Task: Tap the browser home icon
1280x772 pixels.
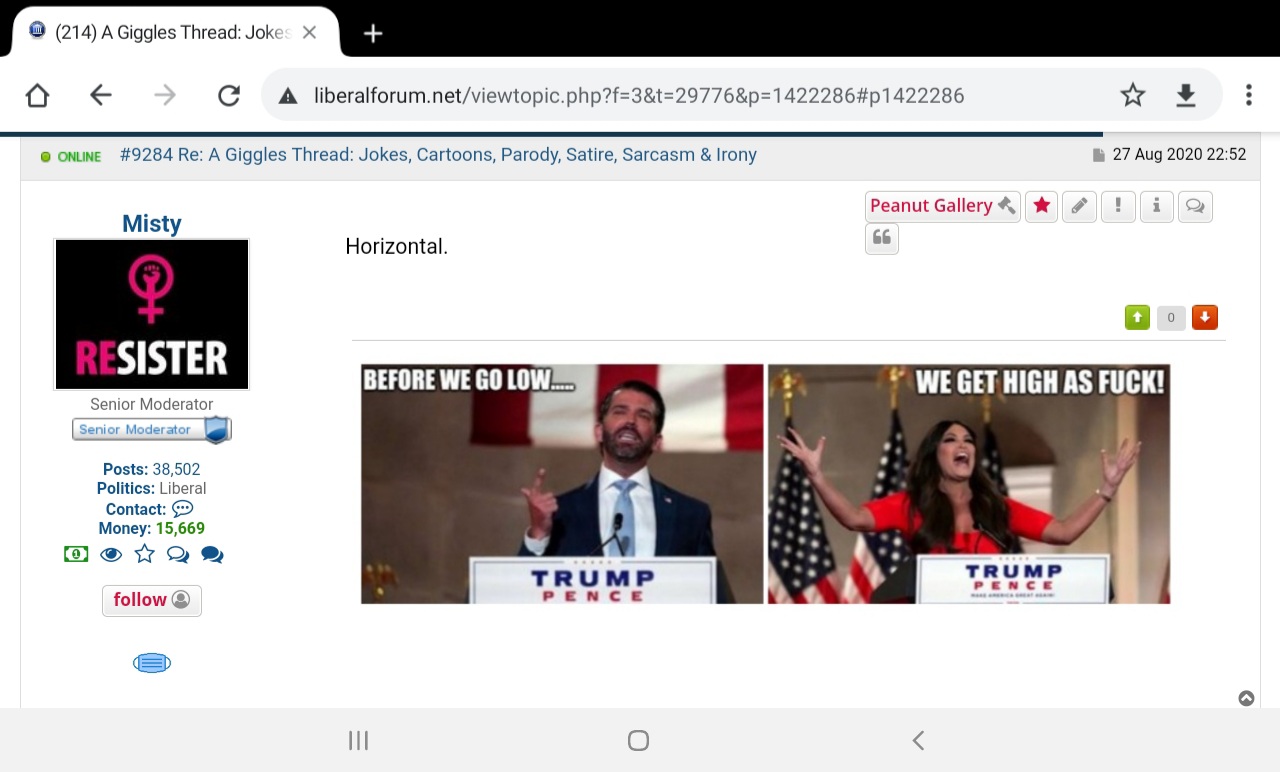Action: pos(37,95)
